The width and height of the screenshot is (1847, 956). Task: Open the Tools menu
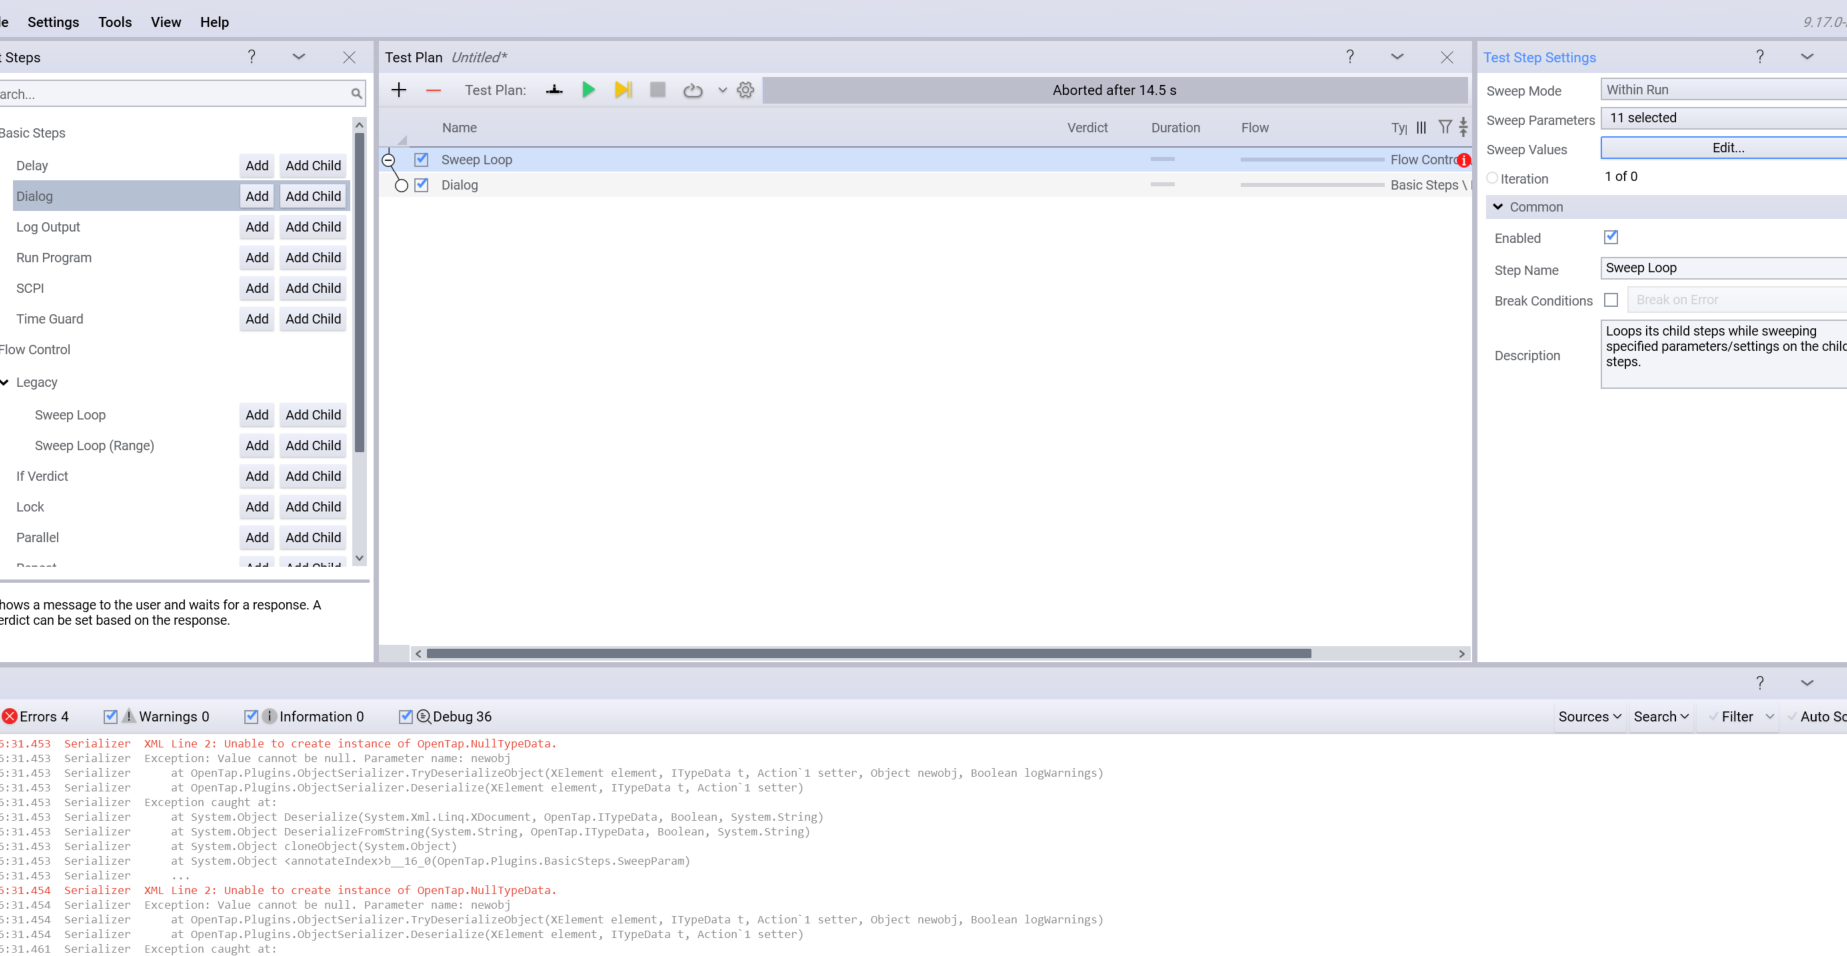tap(114, 21)
